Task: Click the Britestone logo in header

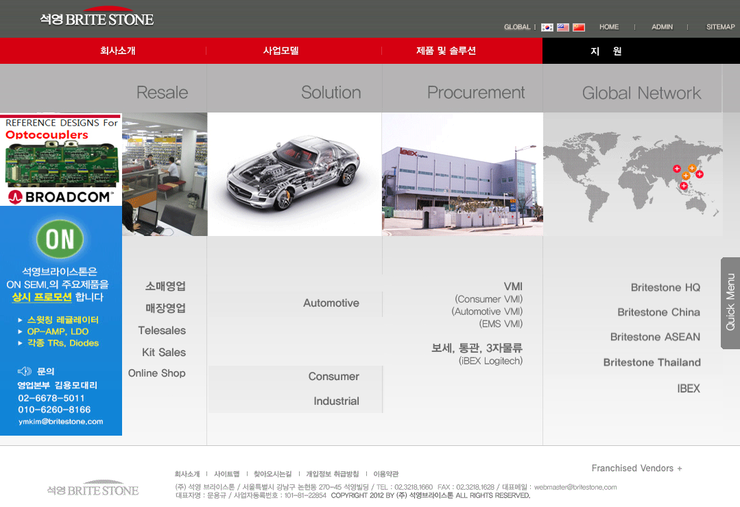Action: [x=97, y=17]
